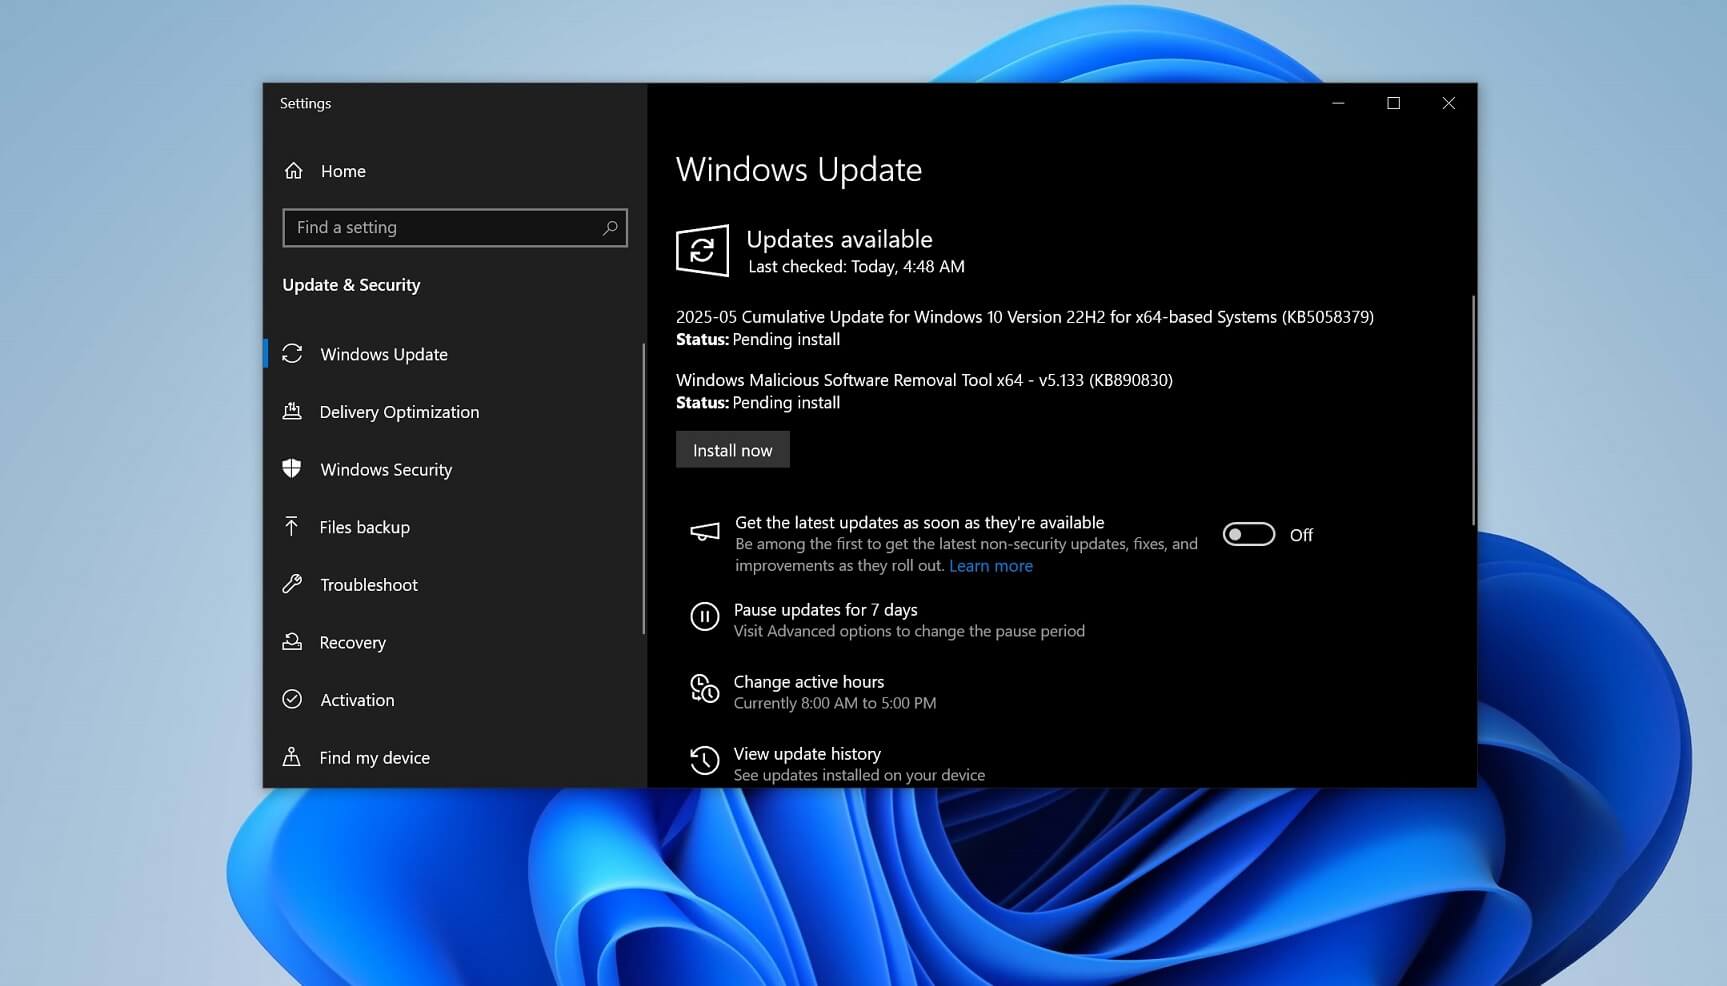1727x986 pixels.
Task: Open Troubleshoot using the wrench icon
Action: click(293, 584)
